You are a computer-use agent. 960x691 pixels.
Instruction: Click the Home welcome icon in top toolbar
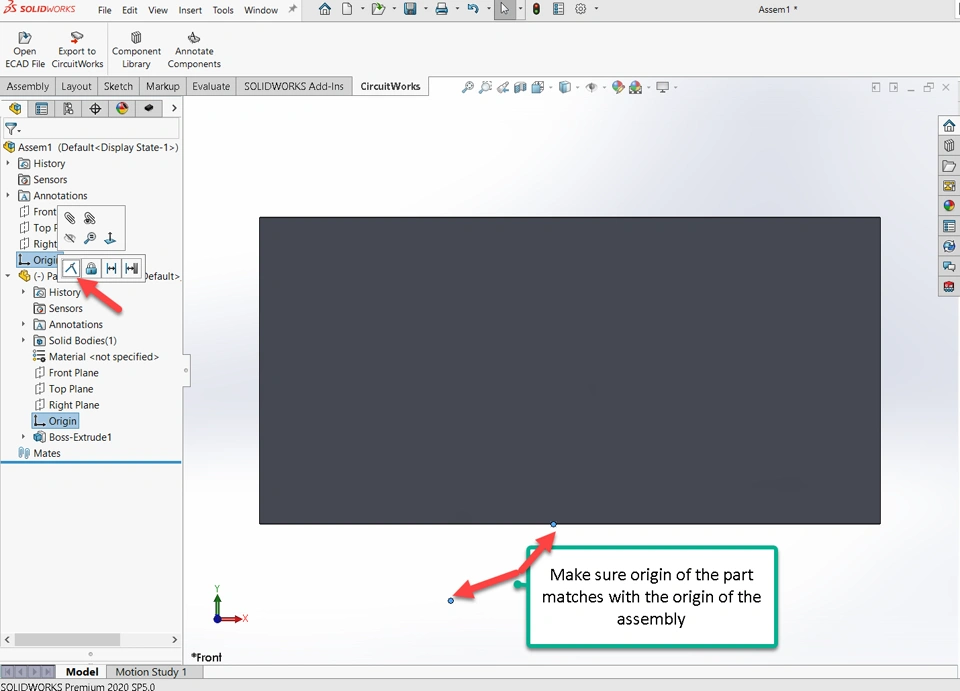point(325,9)
